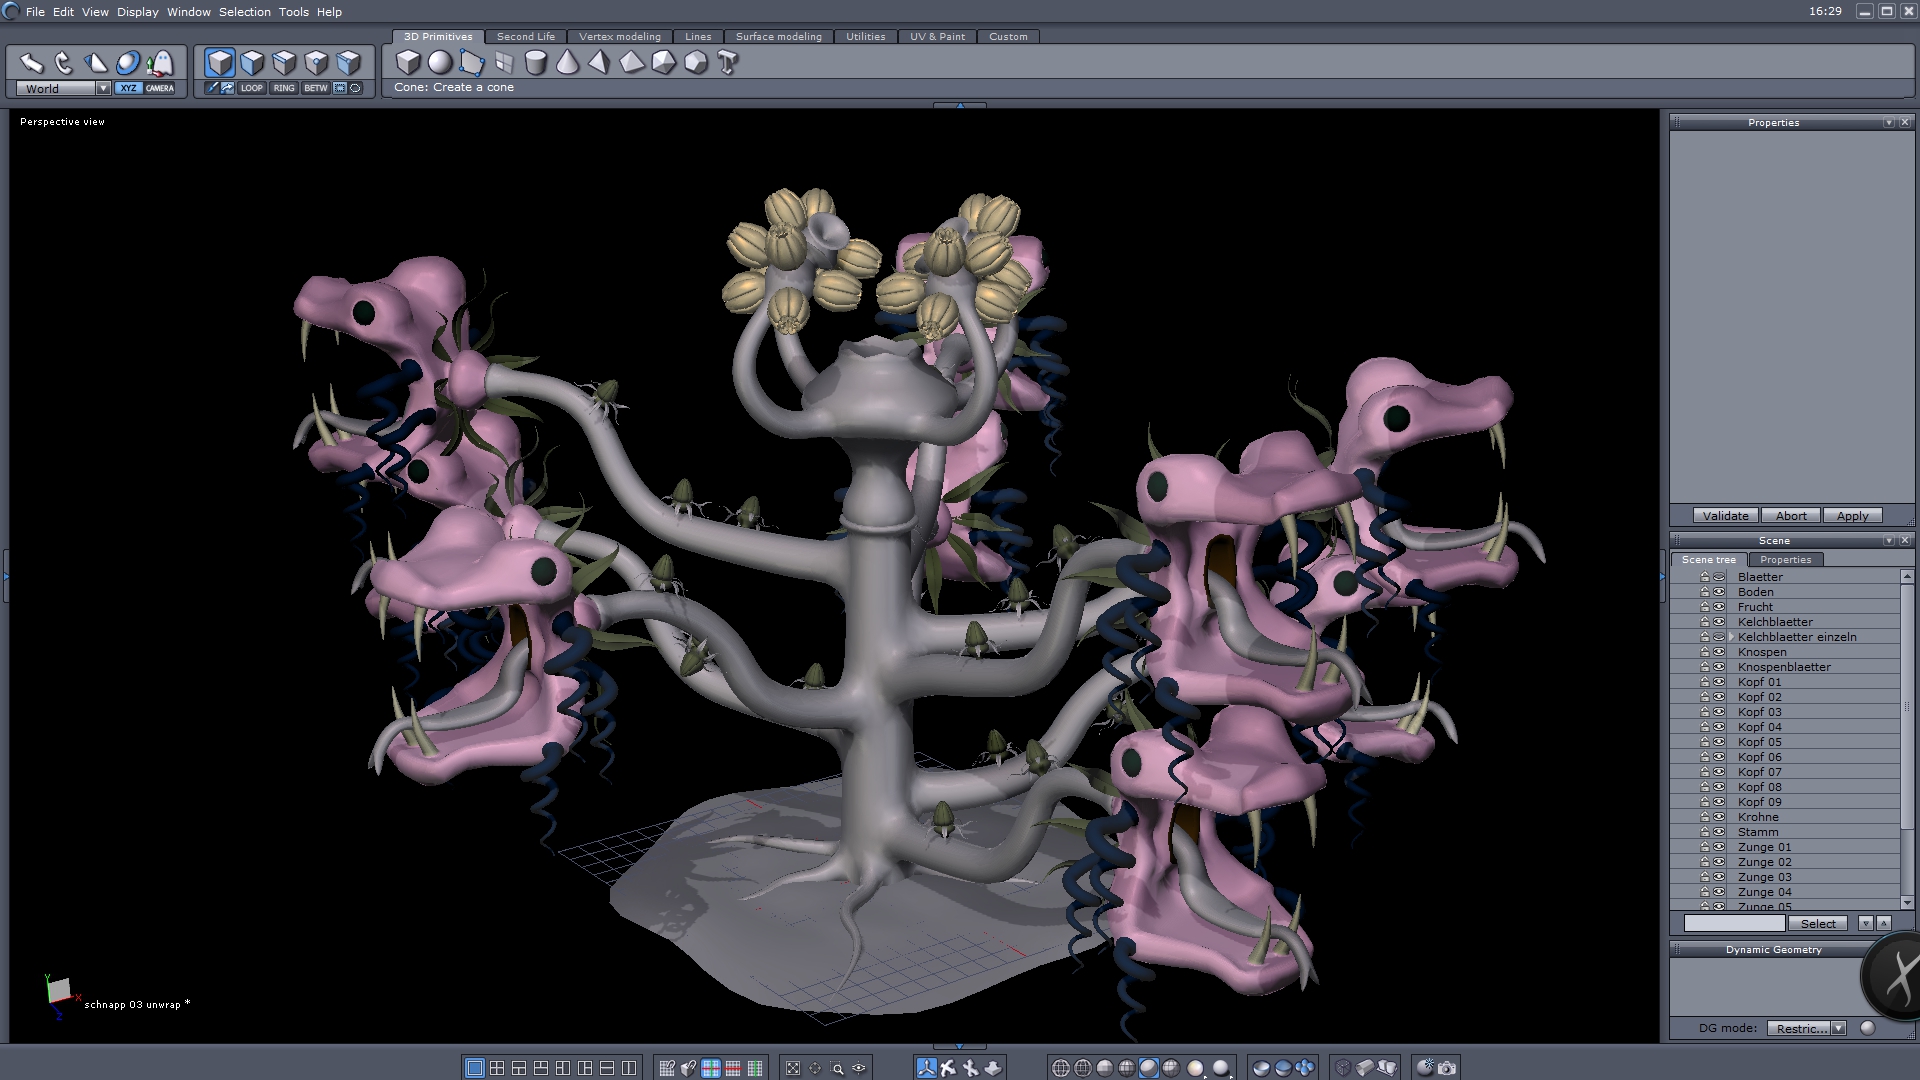Select the Rotate manipulator tool
Image resolution: width=1920 pixels, height=1080 pixels.
[64, 64]
